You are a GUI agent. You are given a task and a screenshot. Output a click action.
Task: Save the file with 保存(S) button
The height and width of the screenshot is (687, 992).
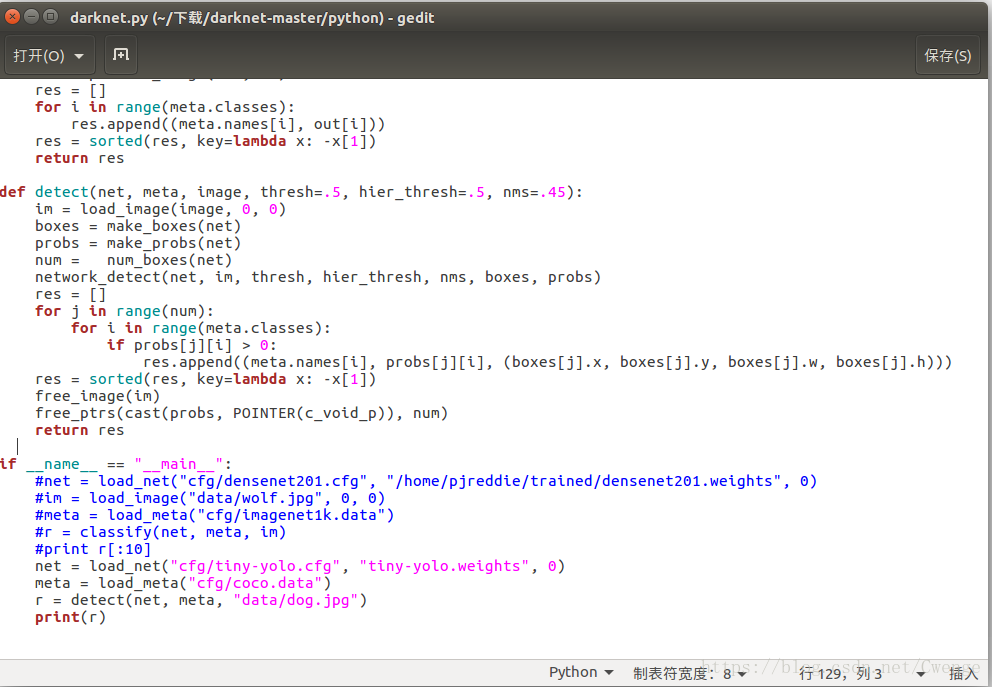coord(947,55)
